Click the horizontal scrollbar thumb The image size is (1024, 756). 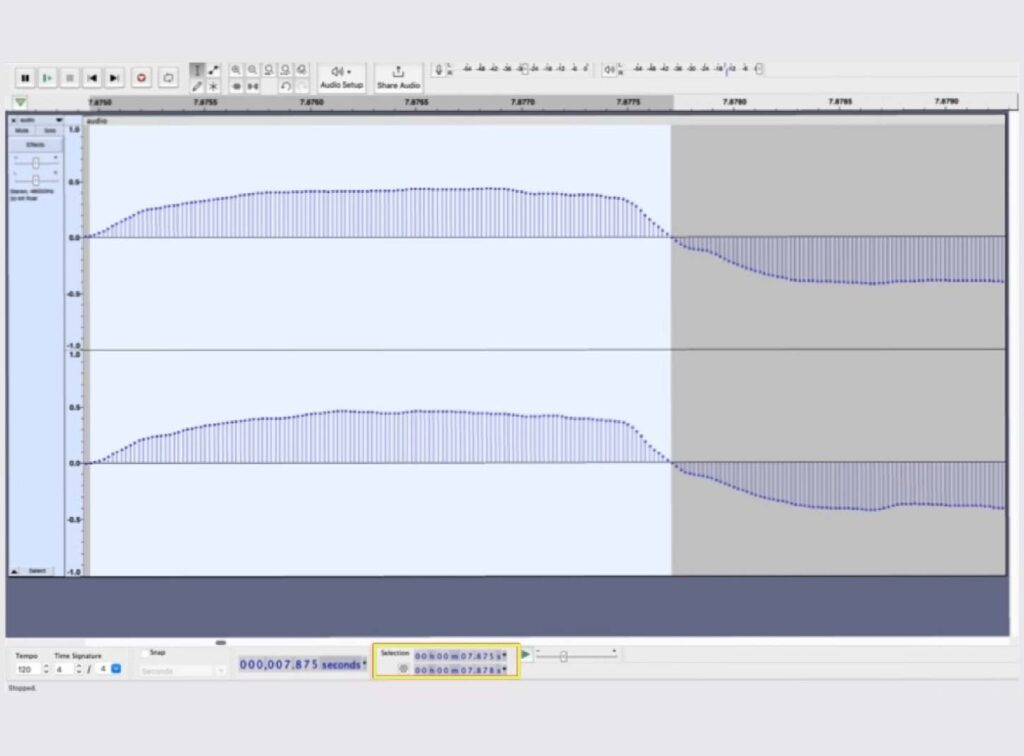pyautogui.click(x=221, y=642)
